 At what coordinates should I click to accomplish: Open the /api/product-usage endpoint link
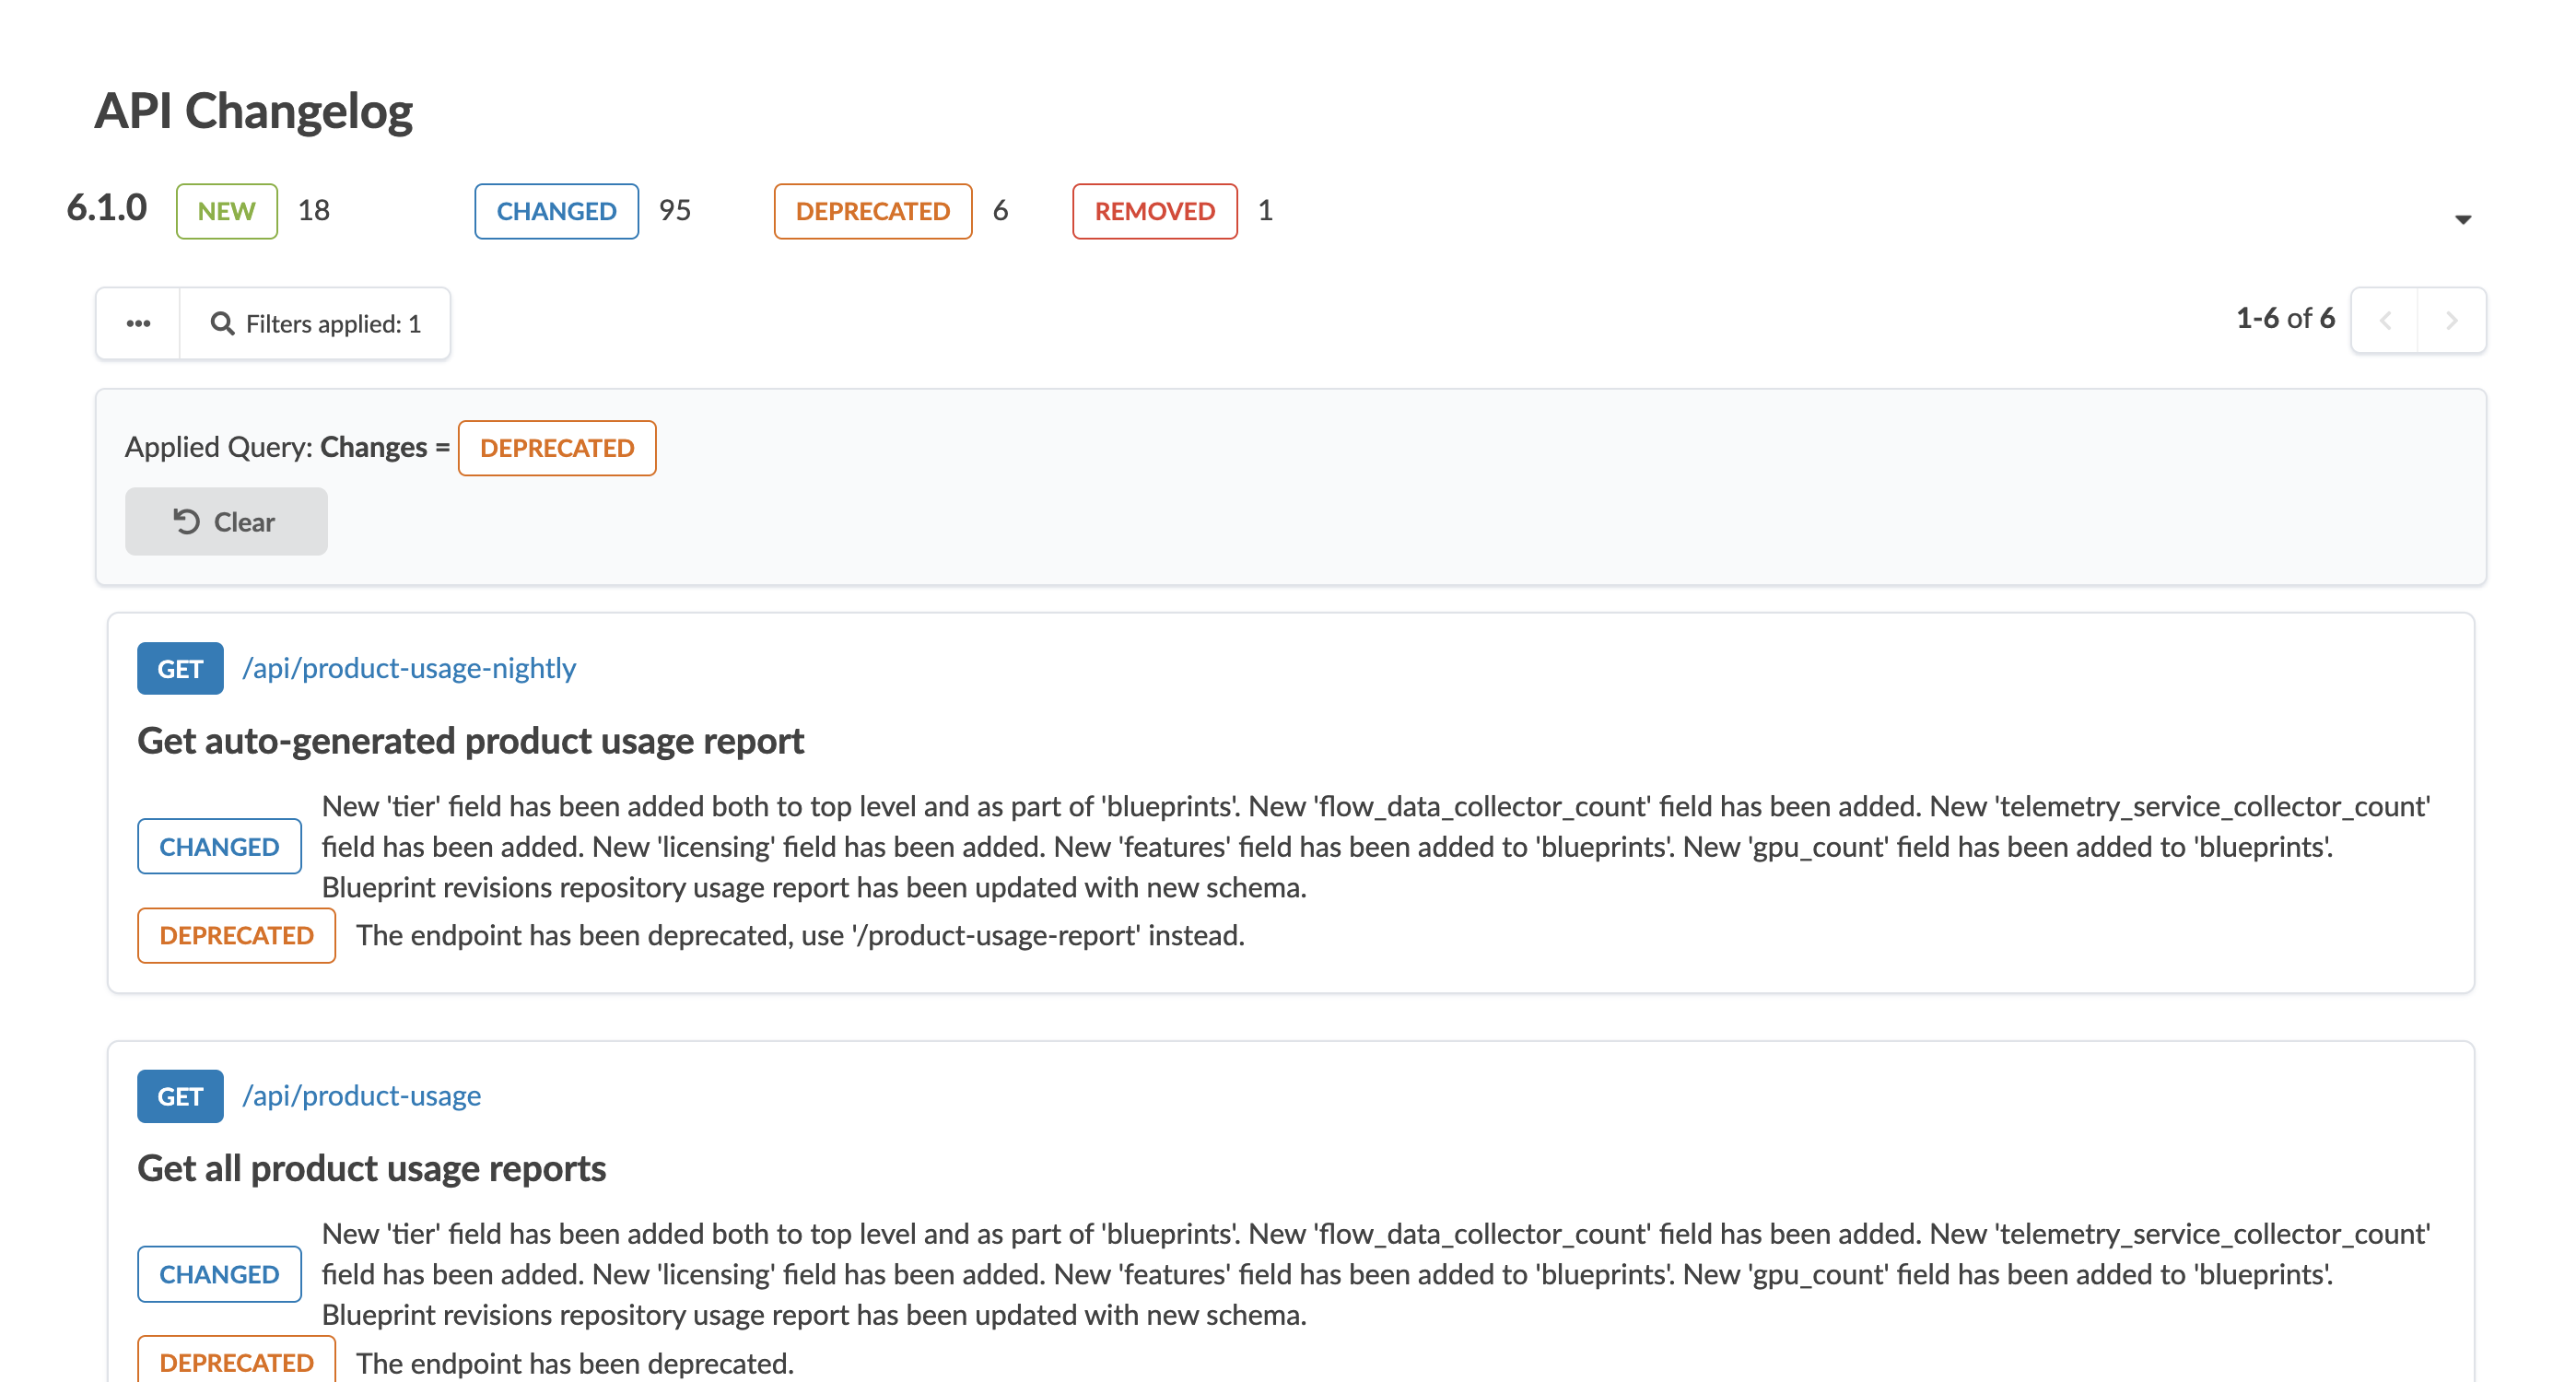[x=361, y=1096]
